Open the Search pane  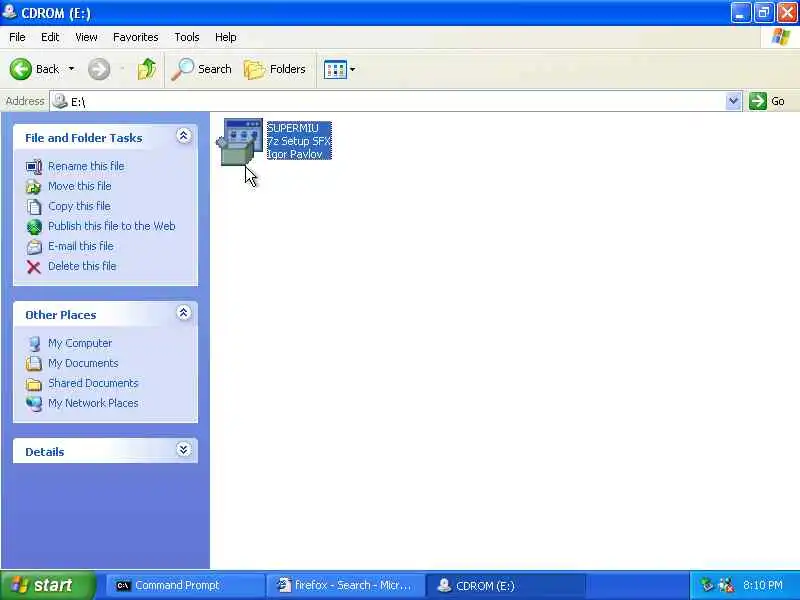point(201,69)
